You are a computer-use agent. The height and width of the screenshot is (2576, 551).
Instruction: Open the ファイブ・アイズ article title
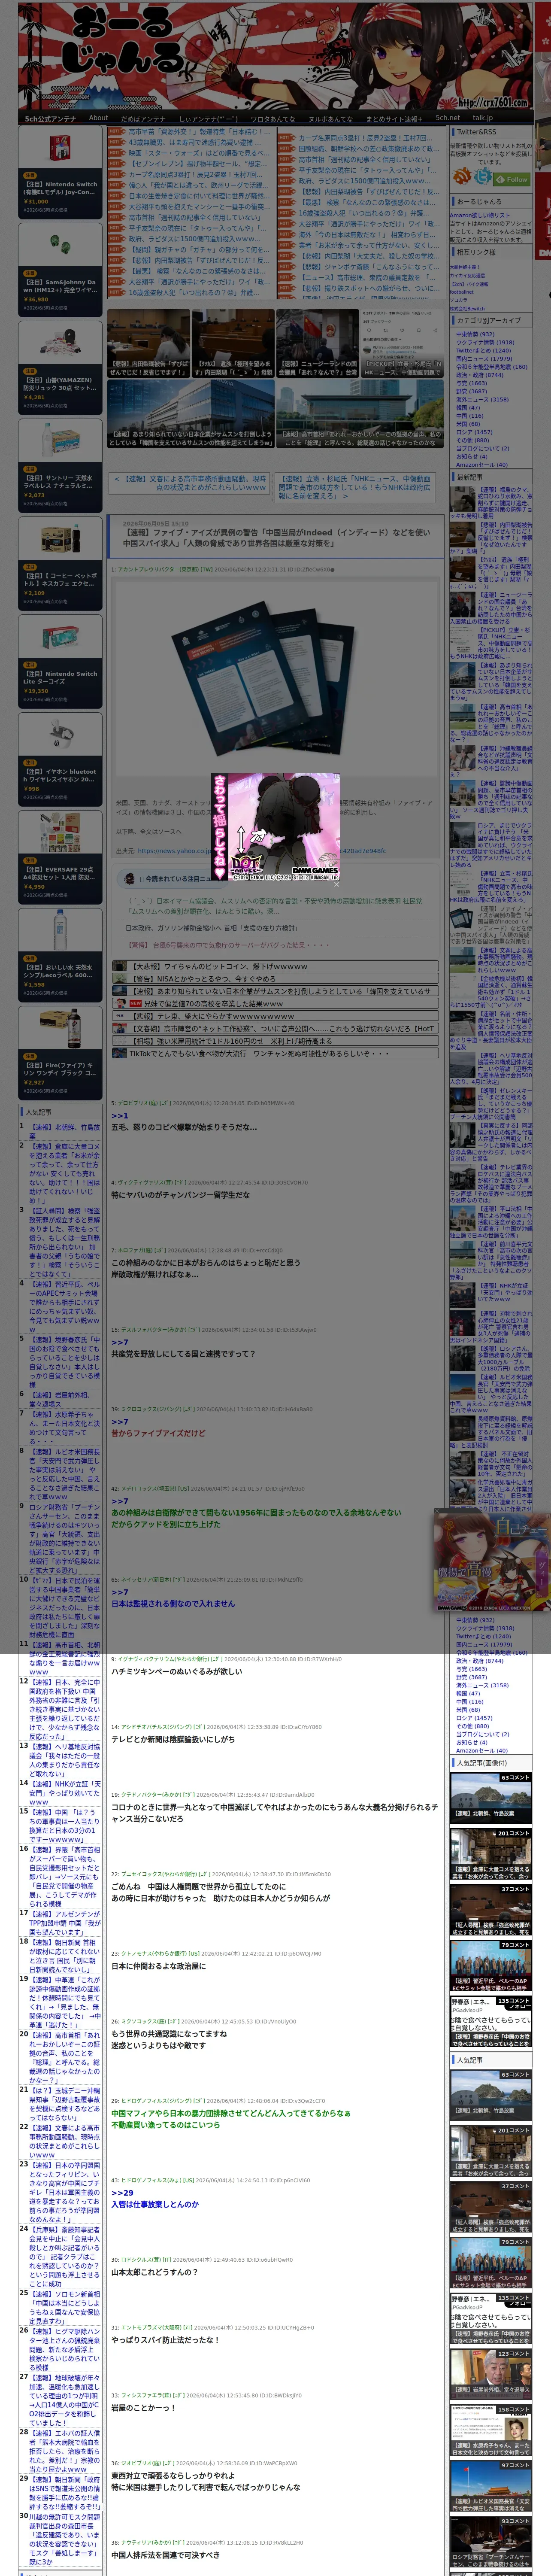click(275, 538)
